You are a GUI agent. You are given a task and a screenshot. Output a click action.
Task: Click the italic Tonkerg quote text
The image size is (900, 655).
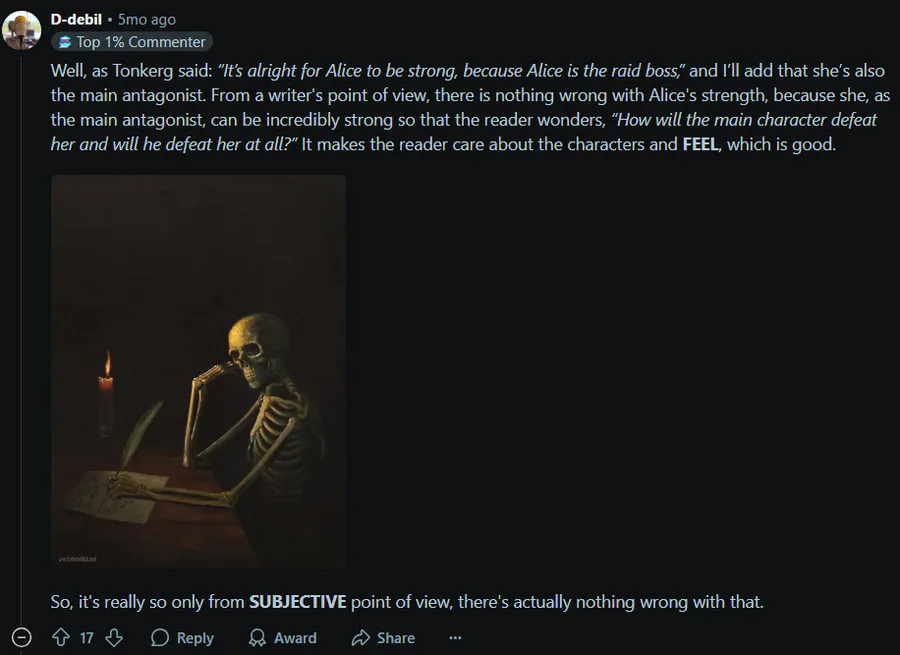tap(451, 71)
